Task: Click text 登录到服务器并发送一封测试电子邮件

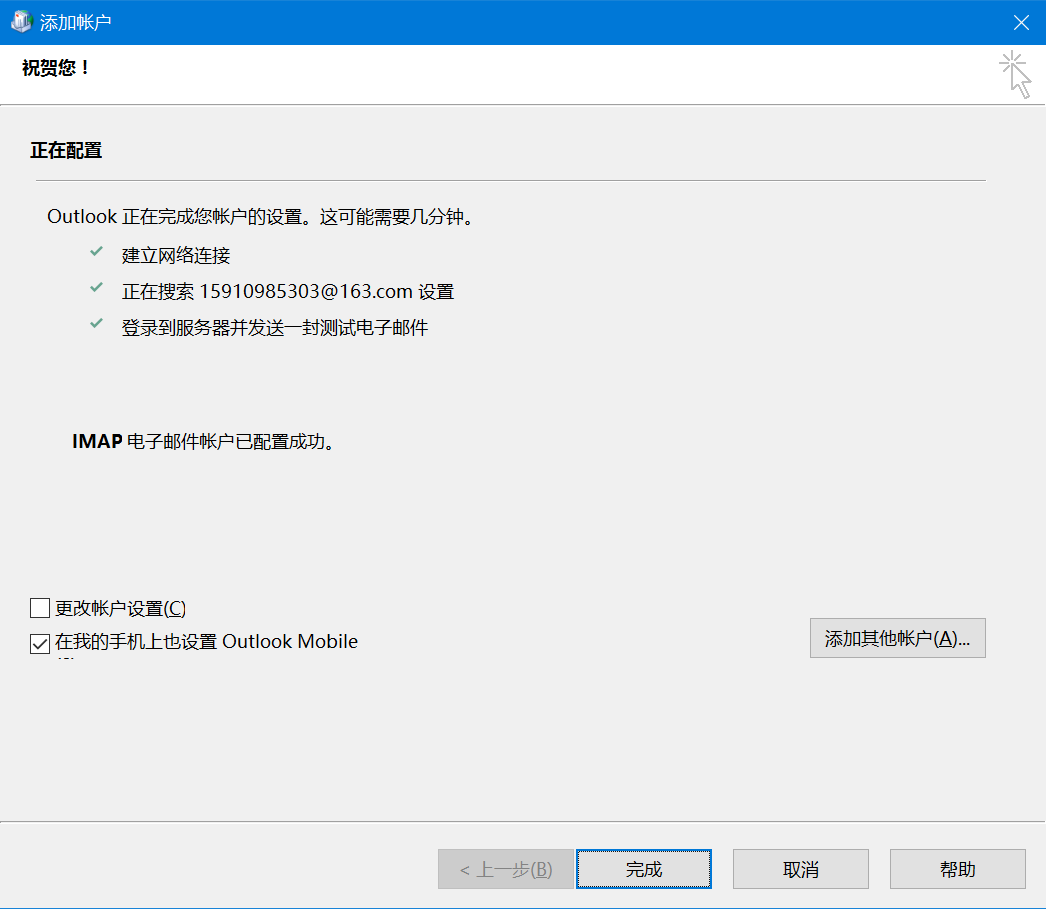Action: tap(275, 327)
